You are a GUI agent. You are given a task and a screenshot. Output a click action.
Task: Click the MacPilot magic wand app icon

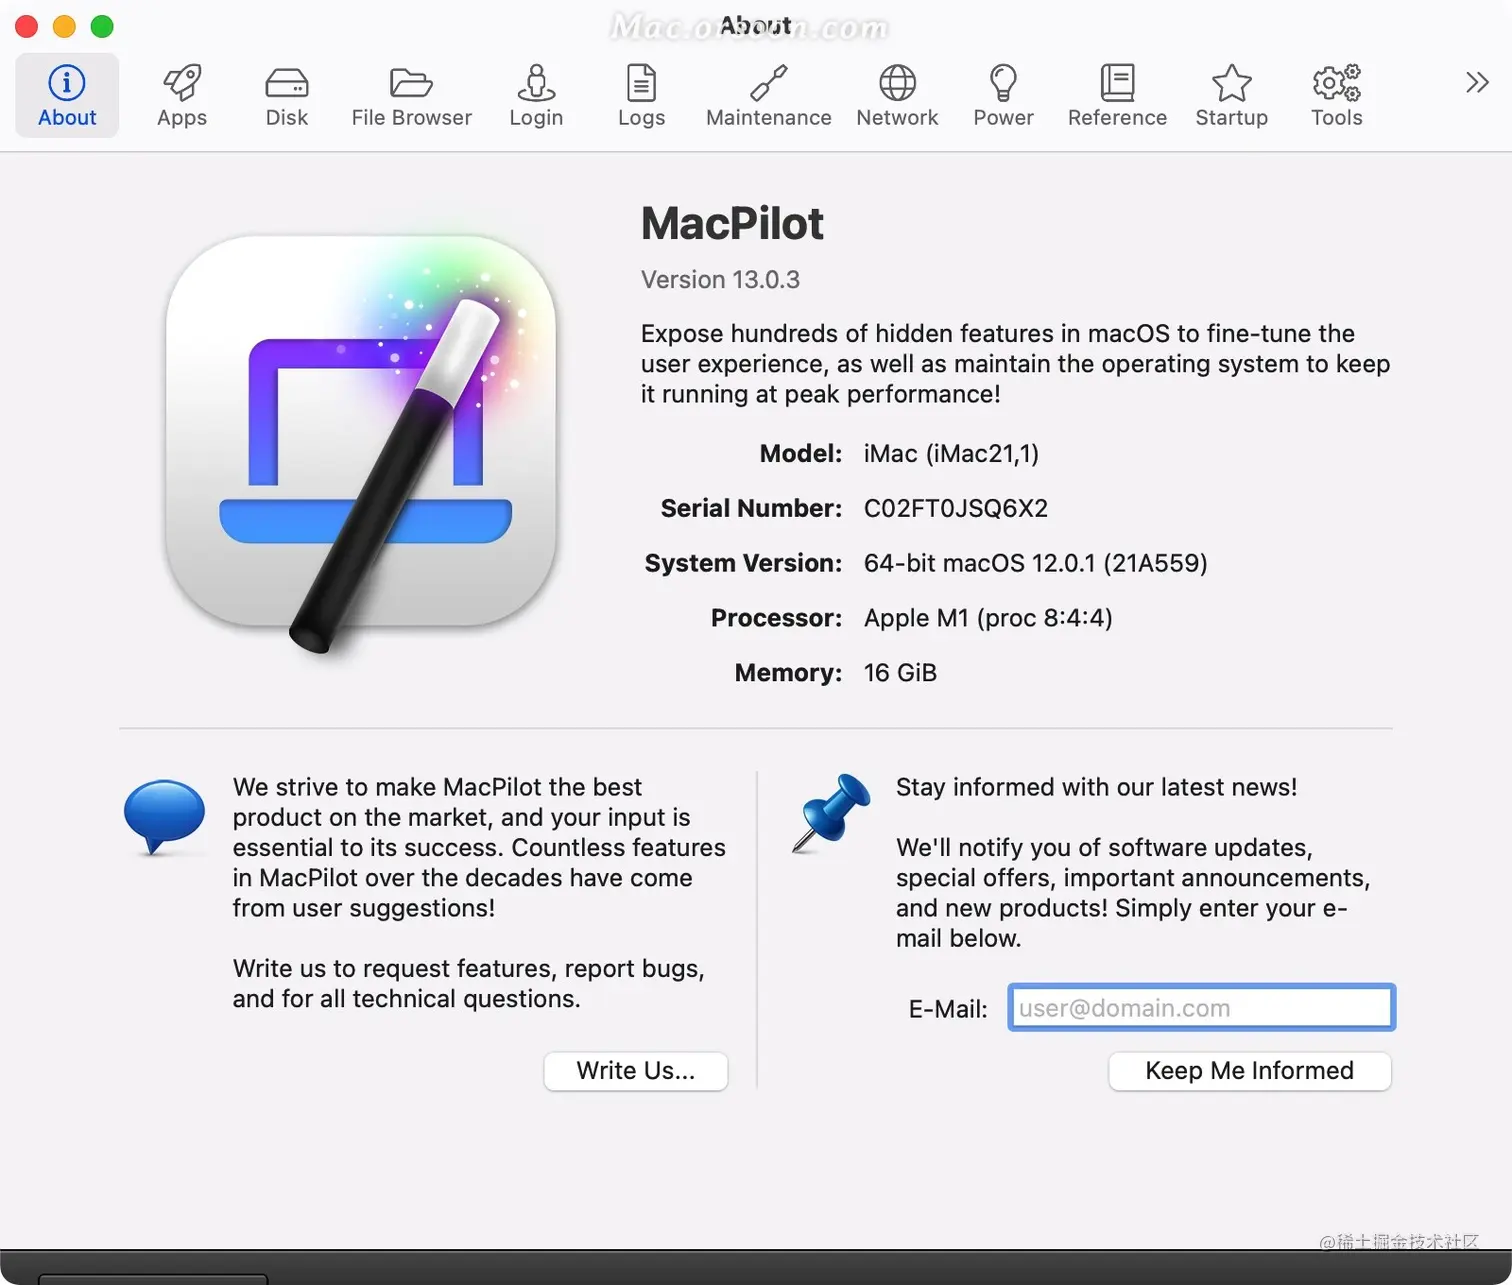(360, 440)
